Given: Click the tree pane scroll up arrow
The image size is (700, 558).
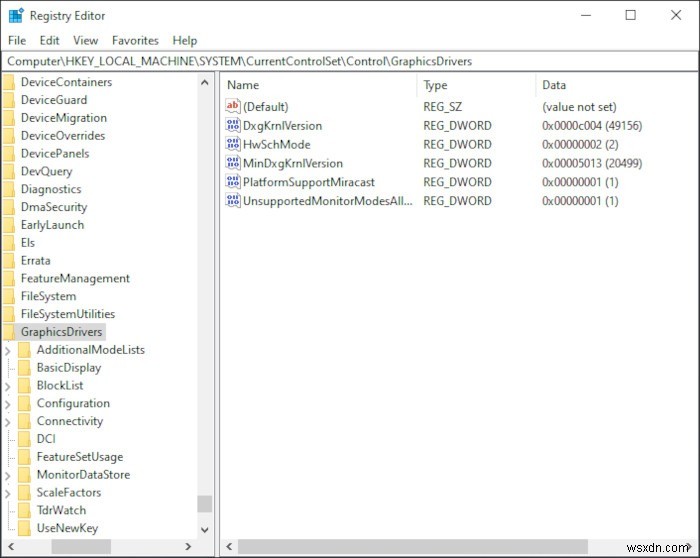Looking at the screenshot, I should pyautogui.click(x=204, y=82).
